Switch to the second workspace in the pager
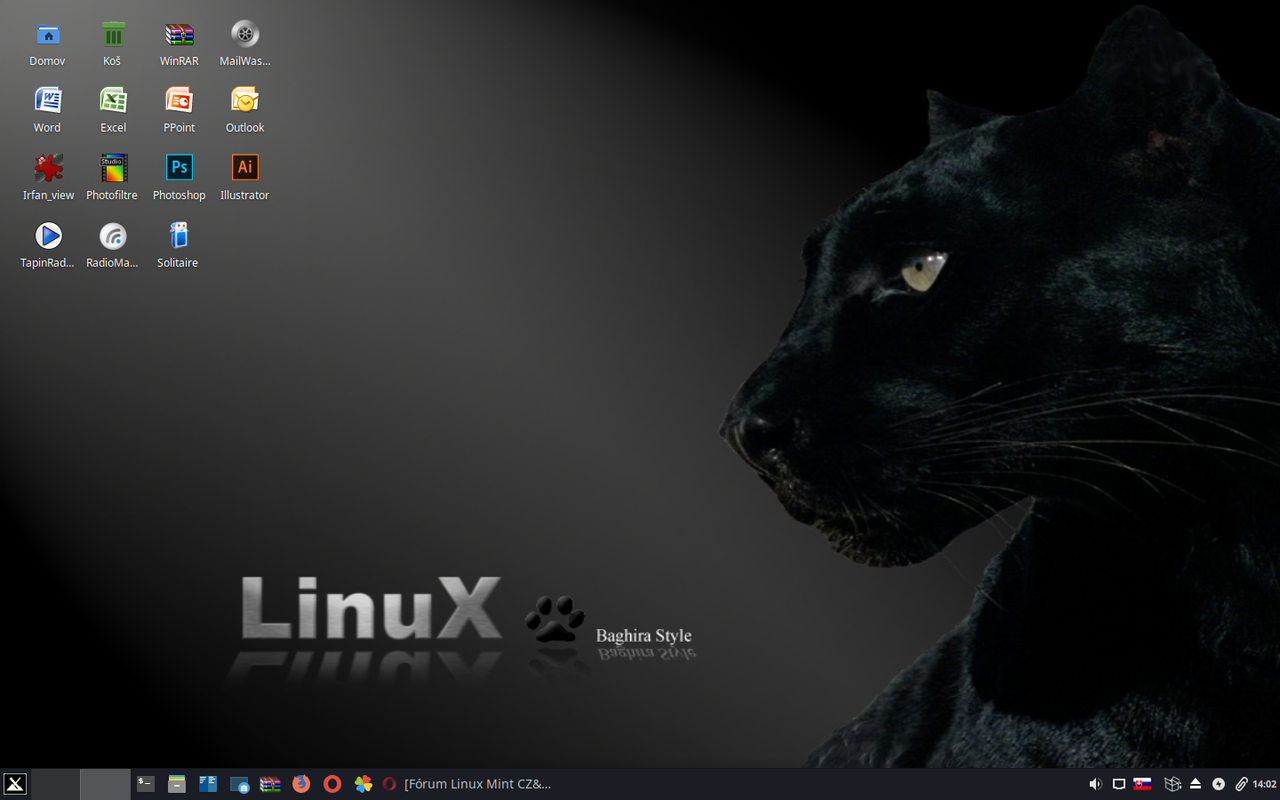This screenshot has width=1280, height=800. pos(105,784)
